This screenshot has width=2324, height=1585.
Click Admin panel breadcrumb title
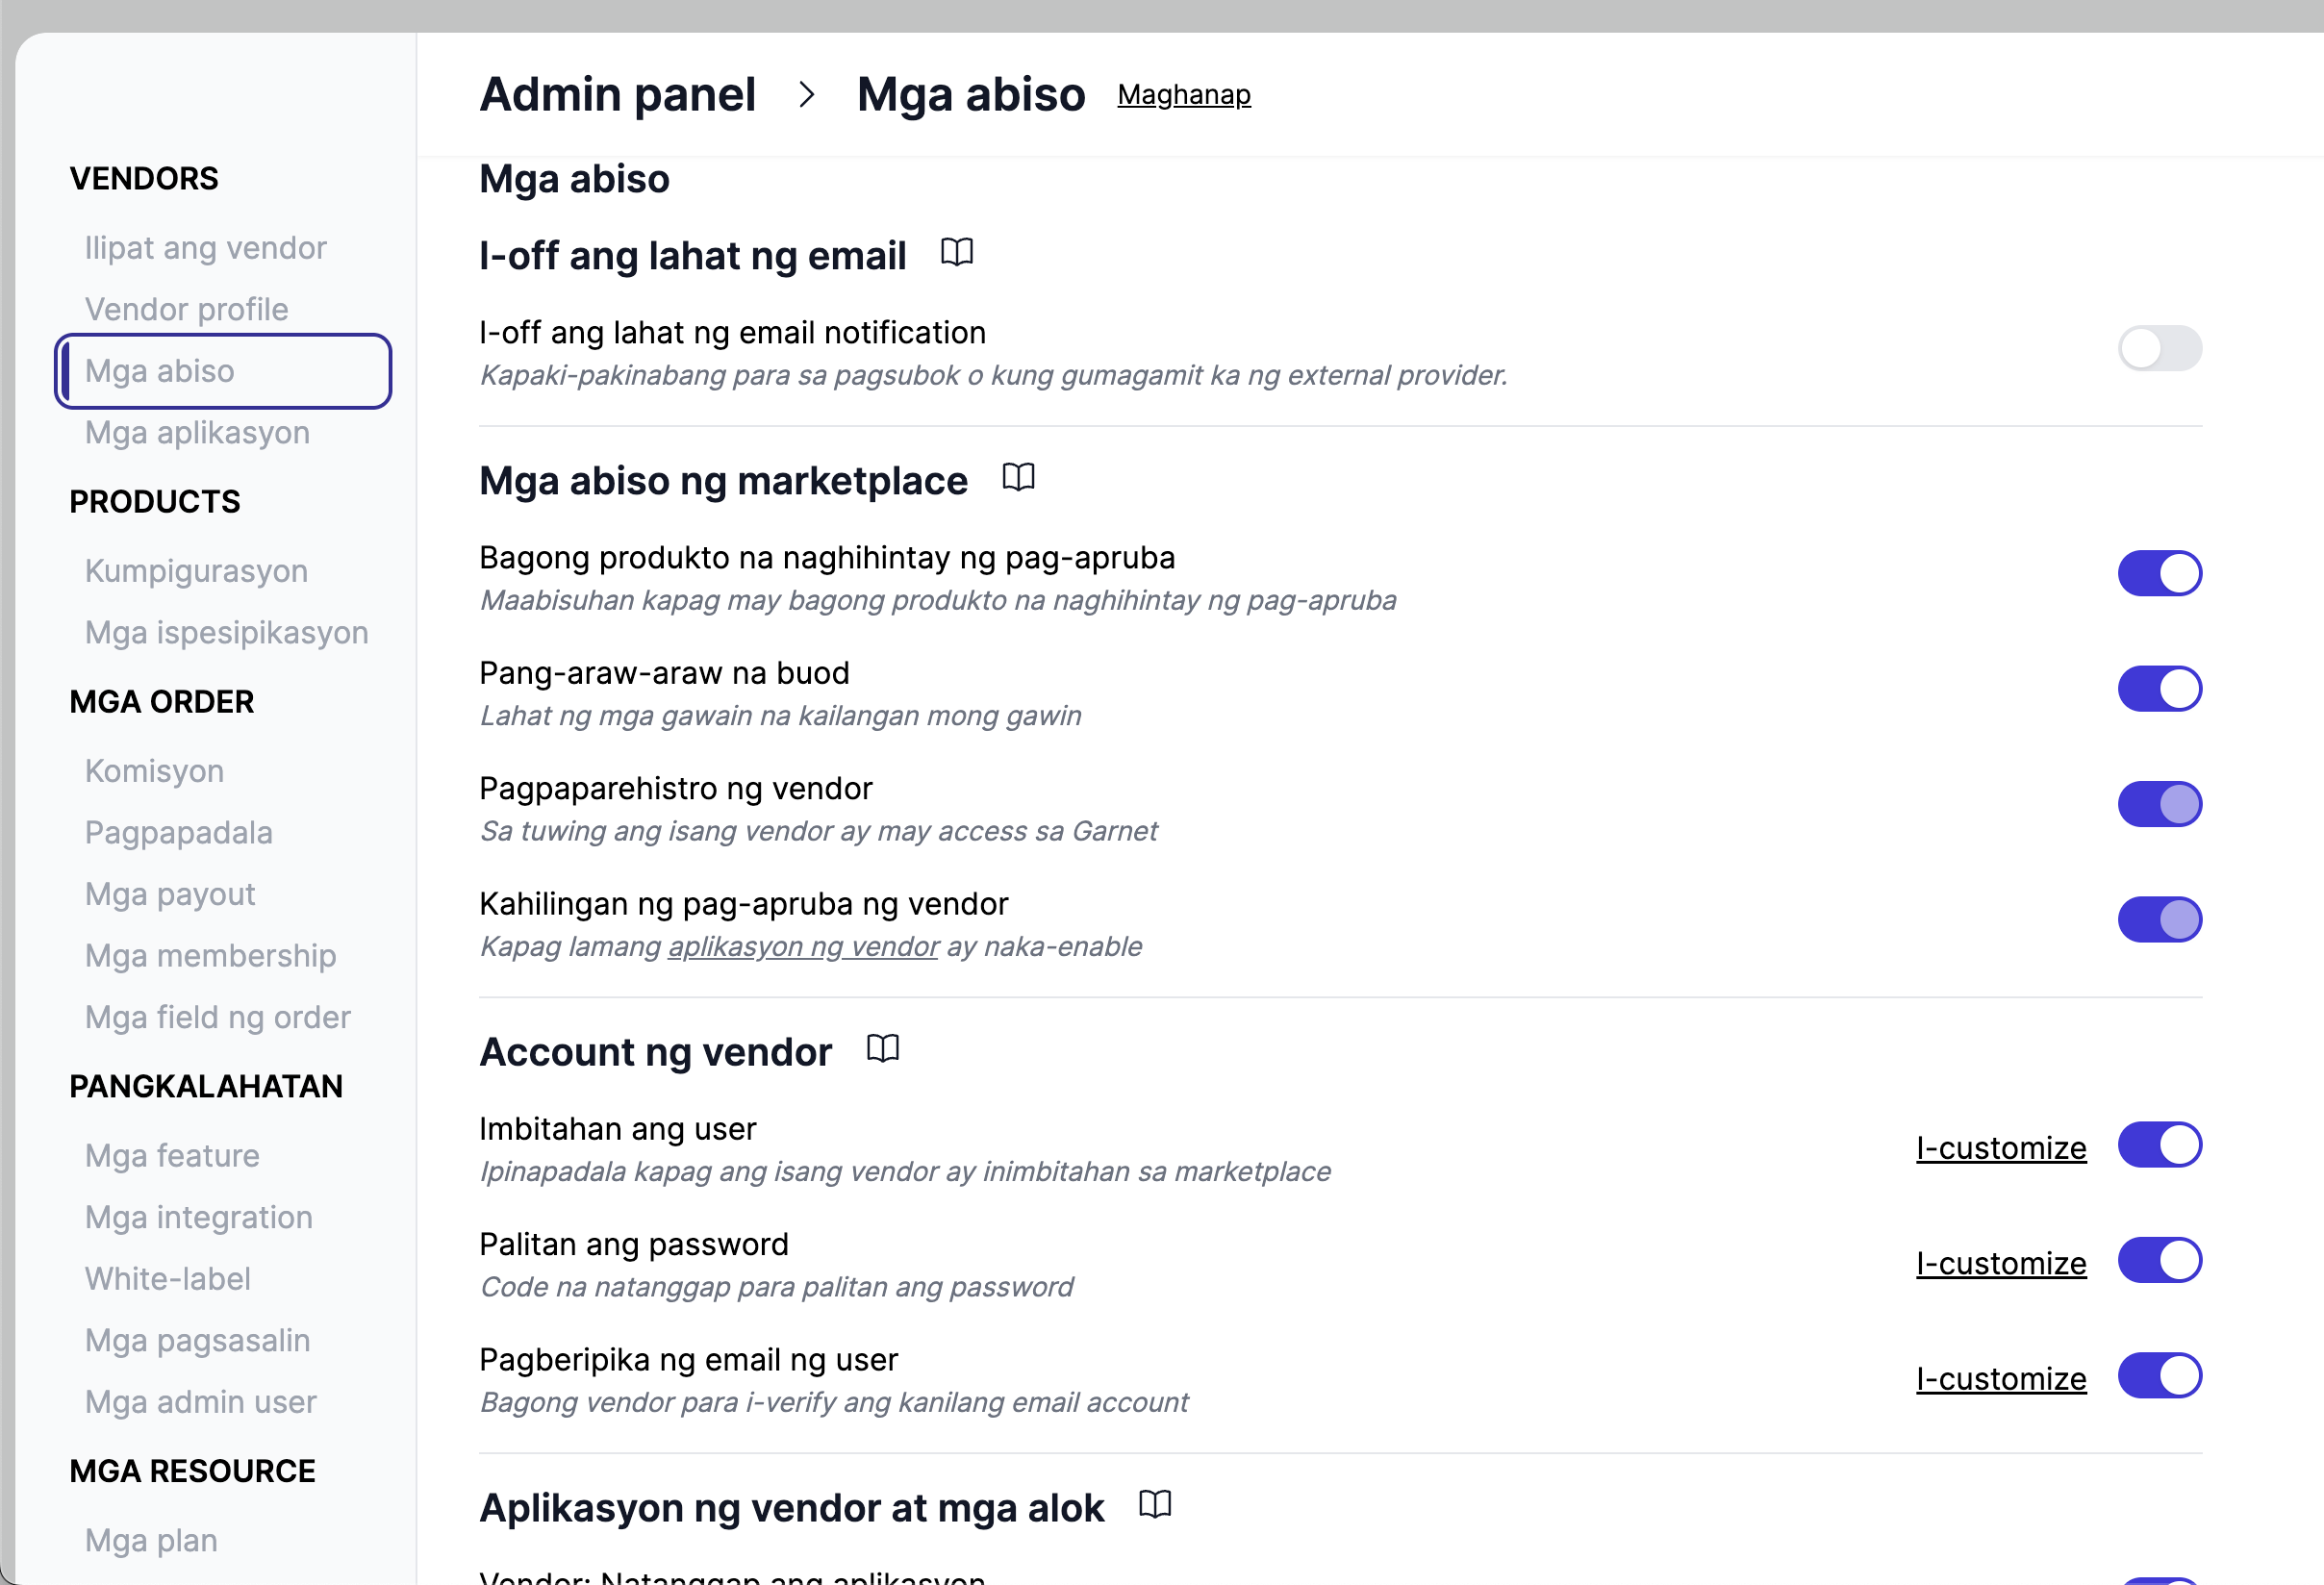pos(617,95)
